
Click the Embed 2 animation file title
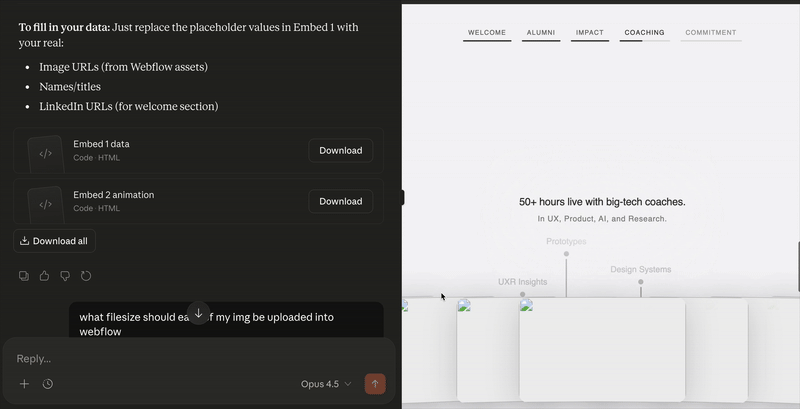(x=113, y=195)
